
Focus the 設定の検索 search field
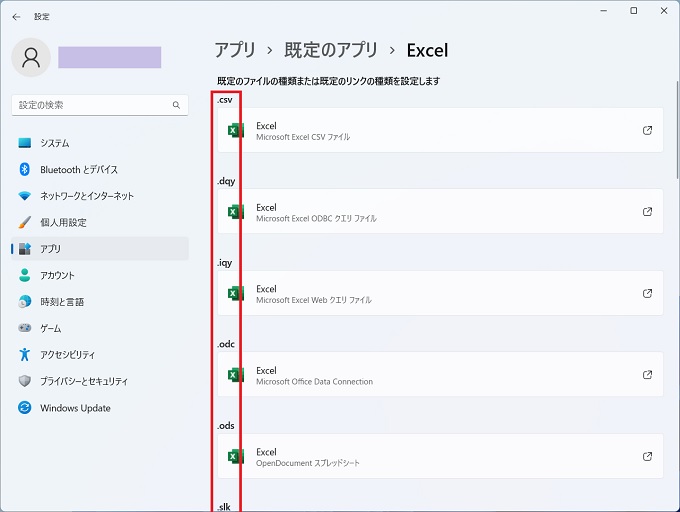100,105
